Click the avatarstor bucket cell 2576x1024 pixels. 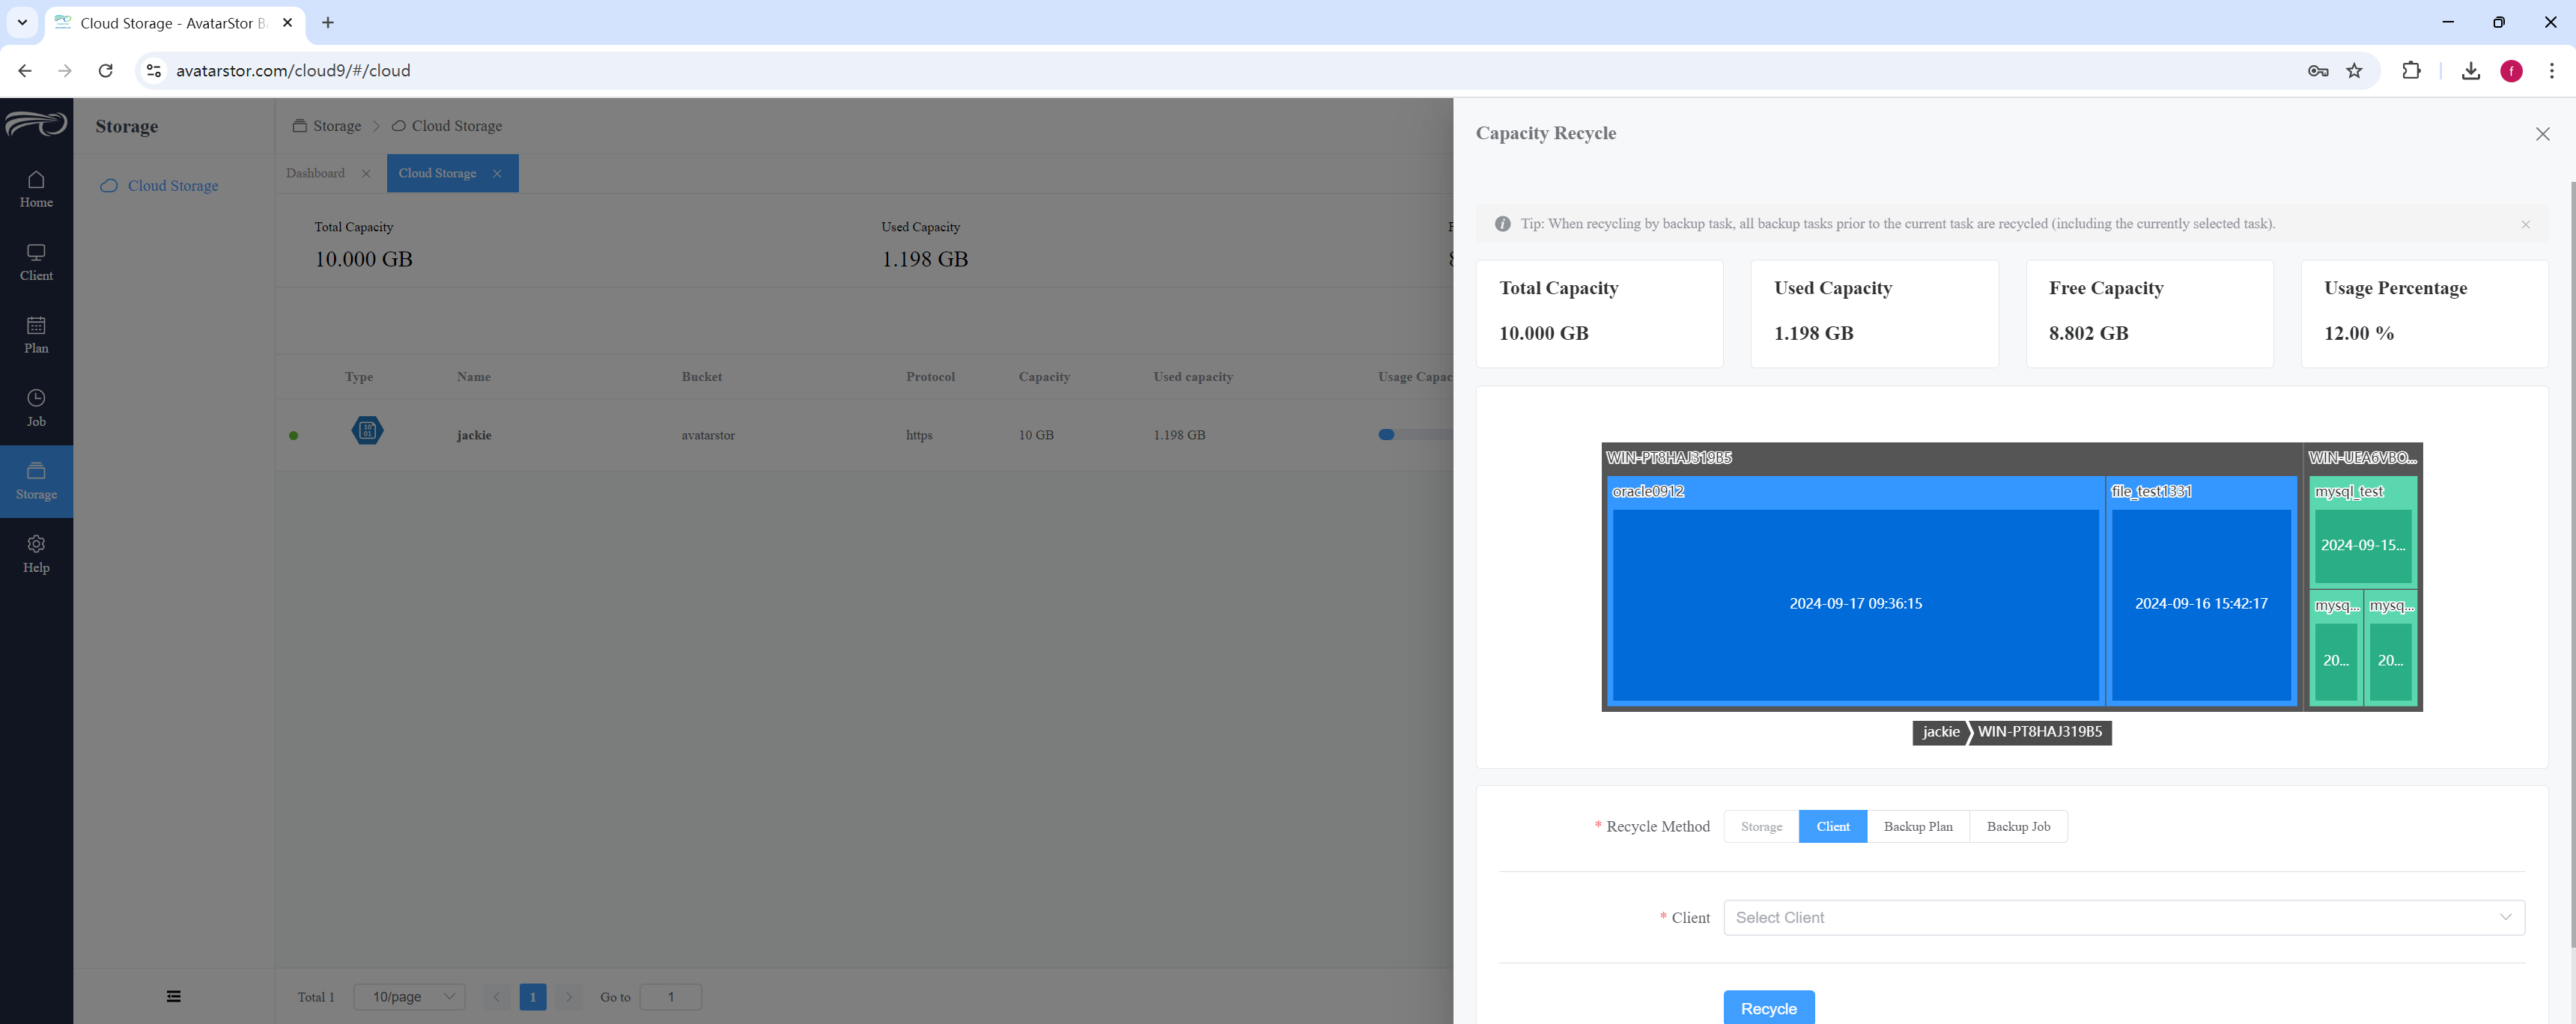coord(708,435)
